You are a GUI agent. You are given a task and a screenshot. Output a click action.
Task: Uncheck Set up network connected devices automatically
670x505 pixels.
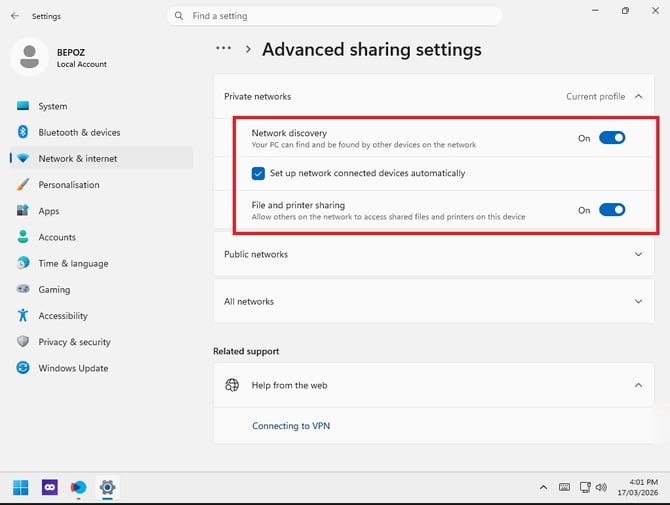(x=258, y=173)
